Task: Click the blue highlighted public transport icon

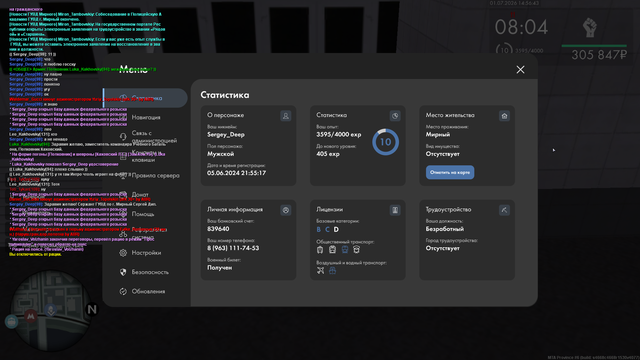Action: coord(344,249)
